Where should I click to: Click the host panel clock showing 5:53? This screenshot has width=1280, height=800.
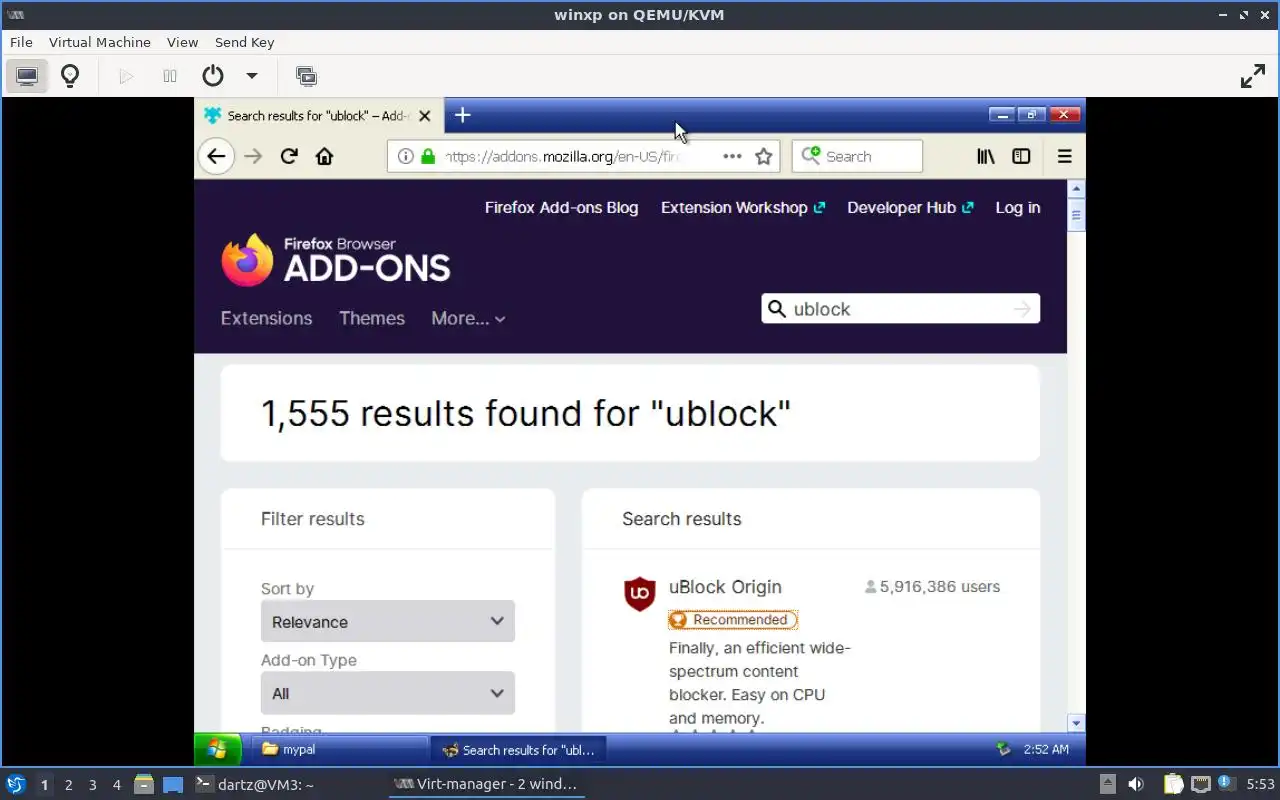point(1260,784)
